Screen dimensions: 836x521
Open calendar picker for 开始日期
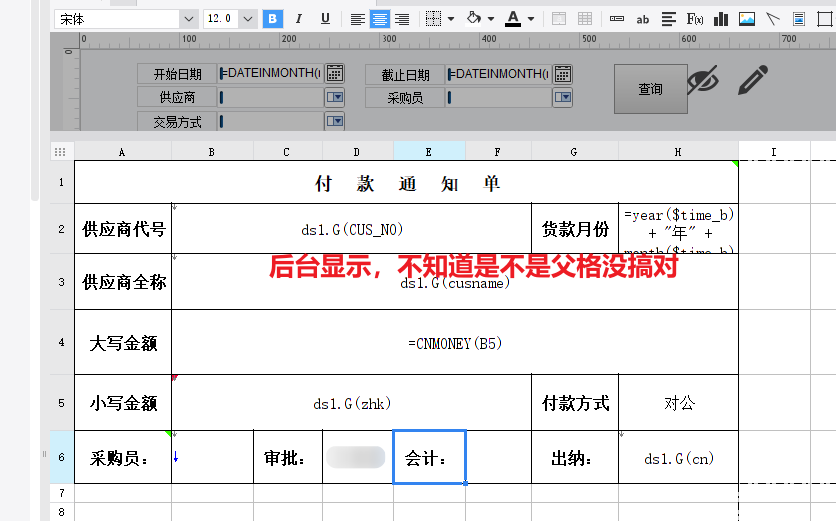click(x=335, y=73)
